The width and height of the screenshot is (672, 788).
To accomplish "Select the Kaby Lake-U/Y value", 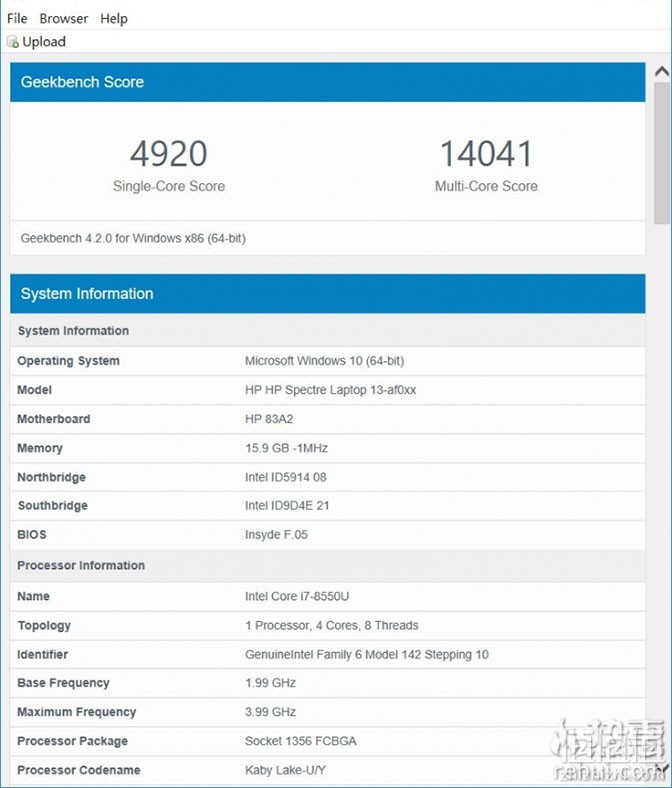I will [x=285, y=770].
